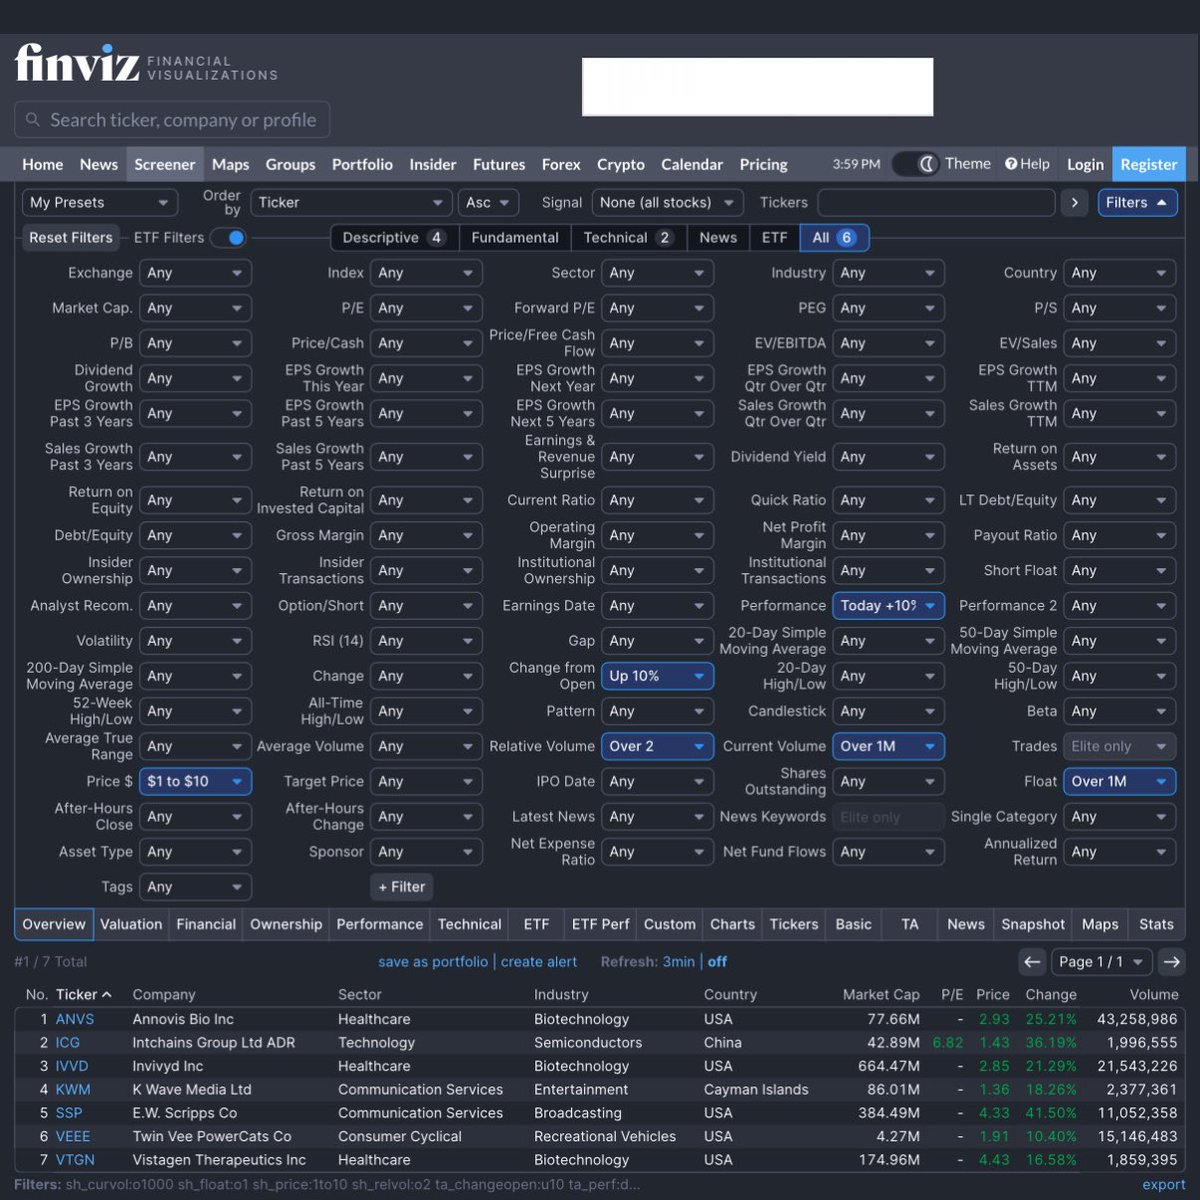
Task: Sort by the Ticker column header
Action: [x=83, y=995]
